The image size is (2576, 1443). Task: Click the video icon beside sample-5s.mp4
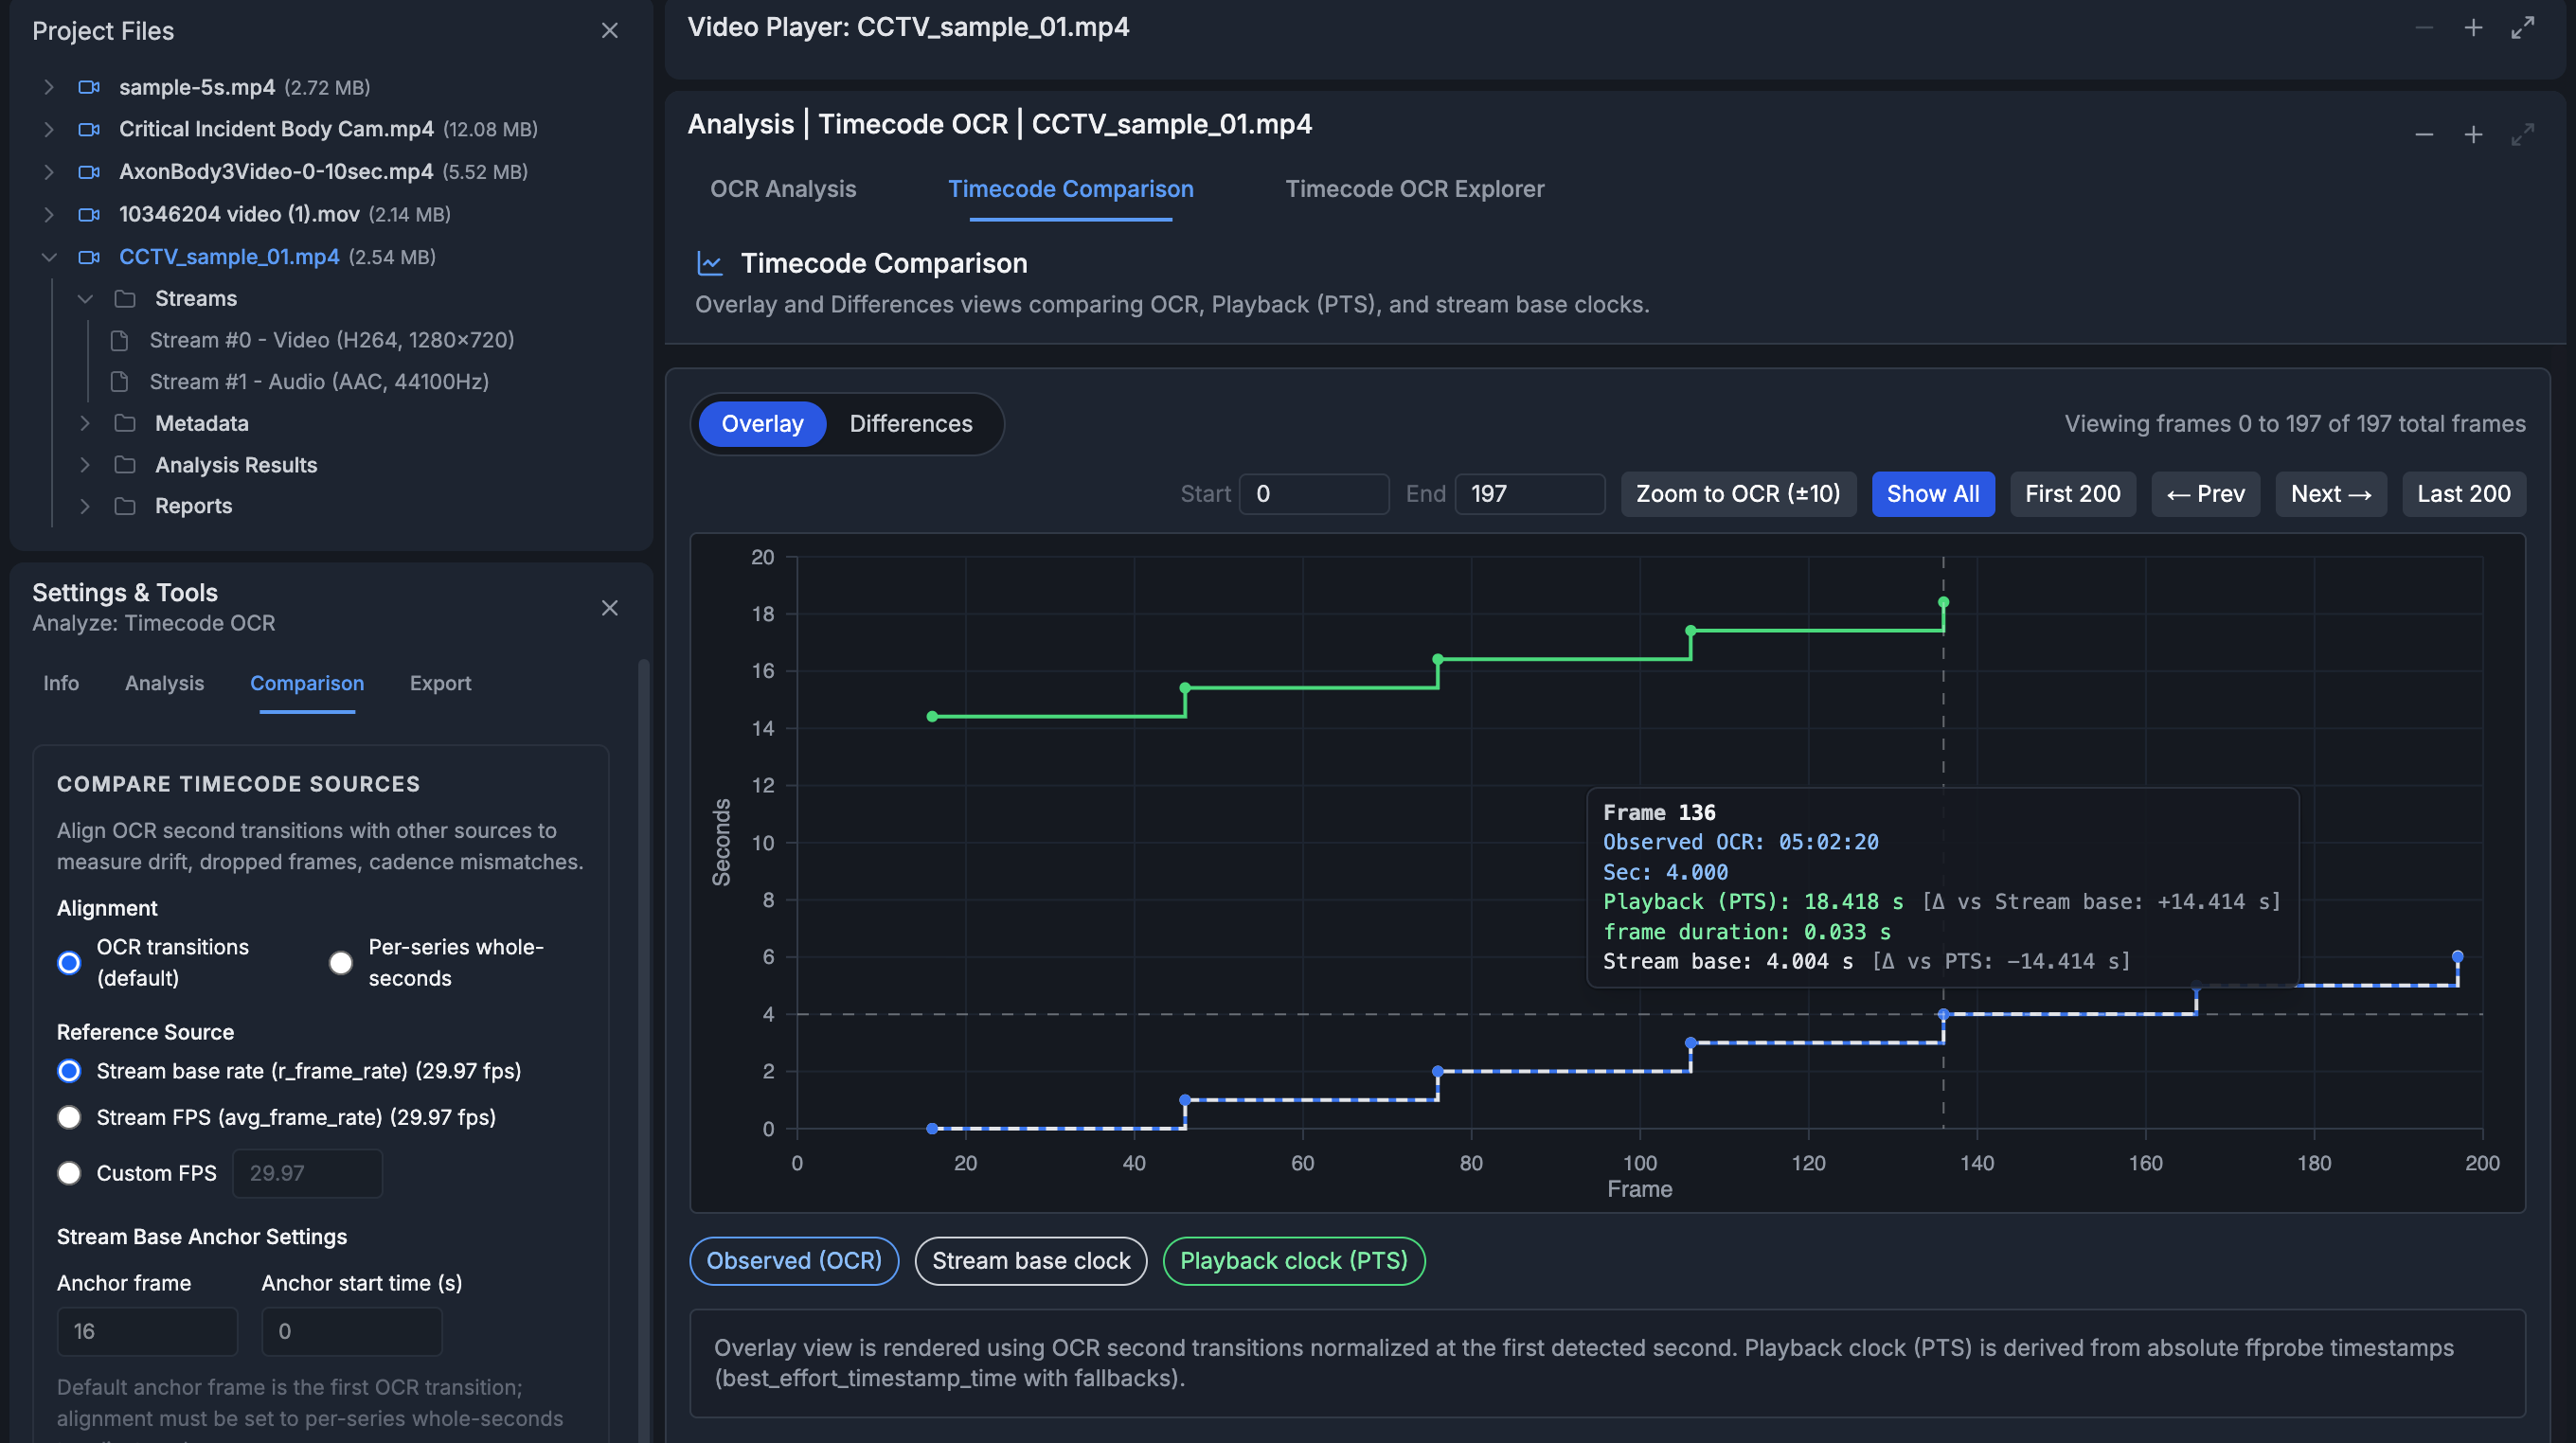coord(89,87)
